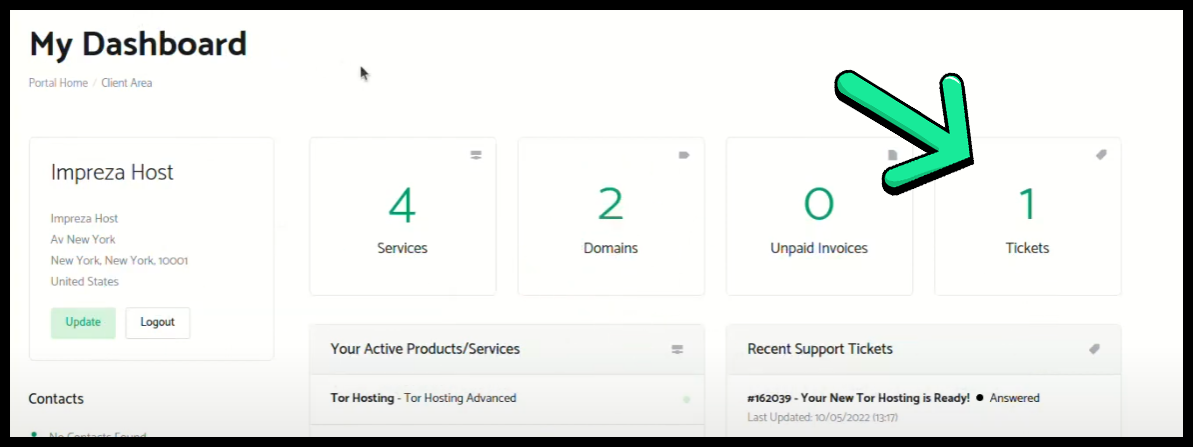Select the Client Area breadcrumb

127,83
